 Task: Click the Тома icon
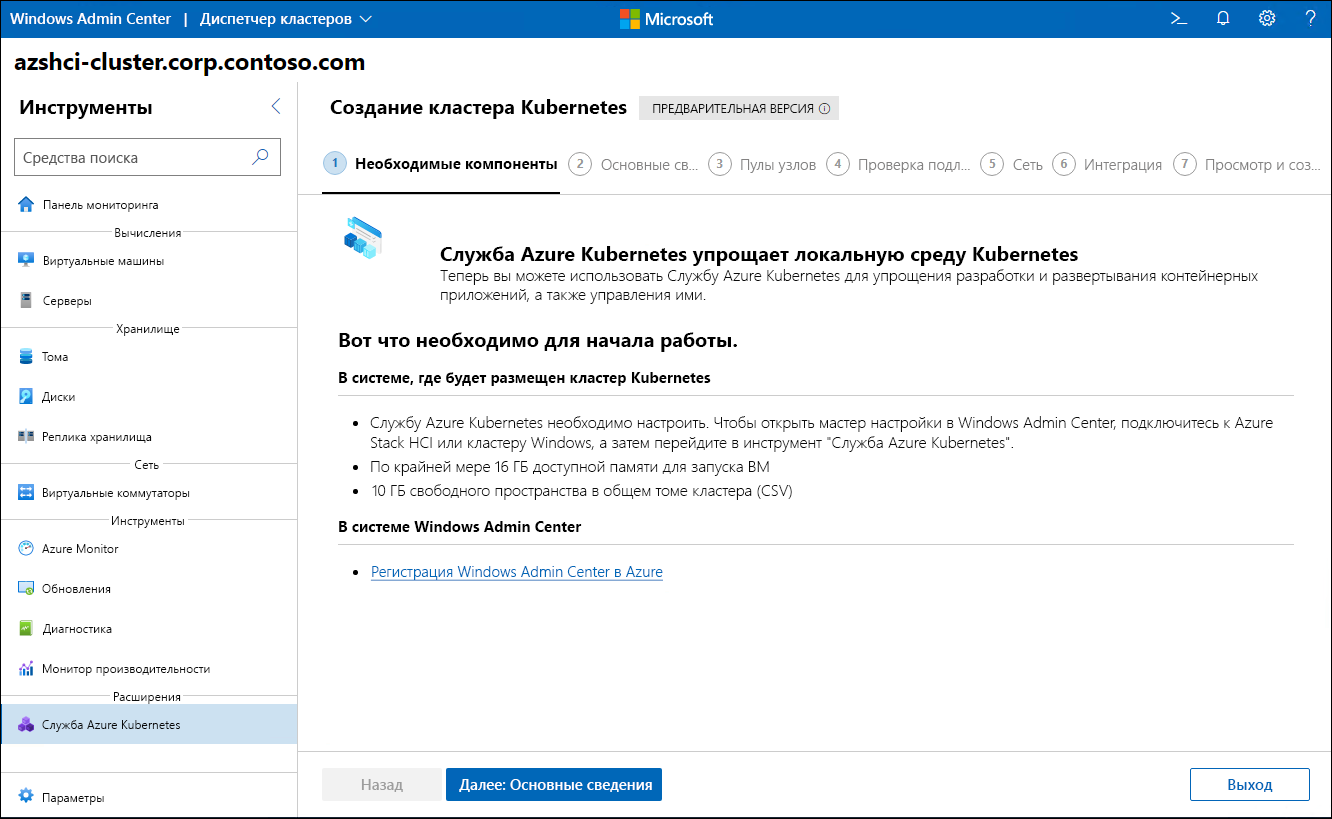click(26, 357)
